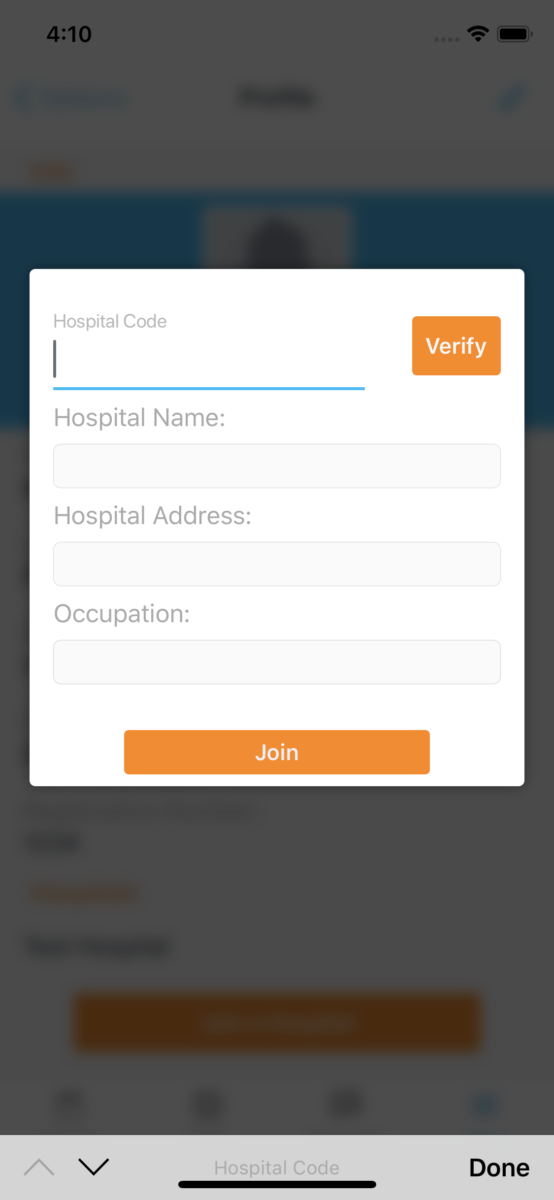
Task: Tap Done on the keyboard toolbar
Action: pyautogui.click(x=499, y=1167)
